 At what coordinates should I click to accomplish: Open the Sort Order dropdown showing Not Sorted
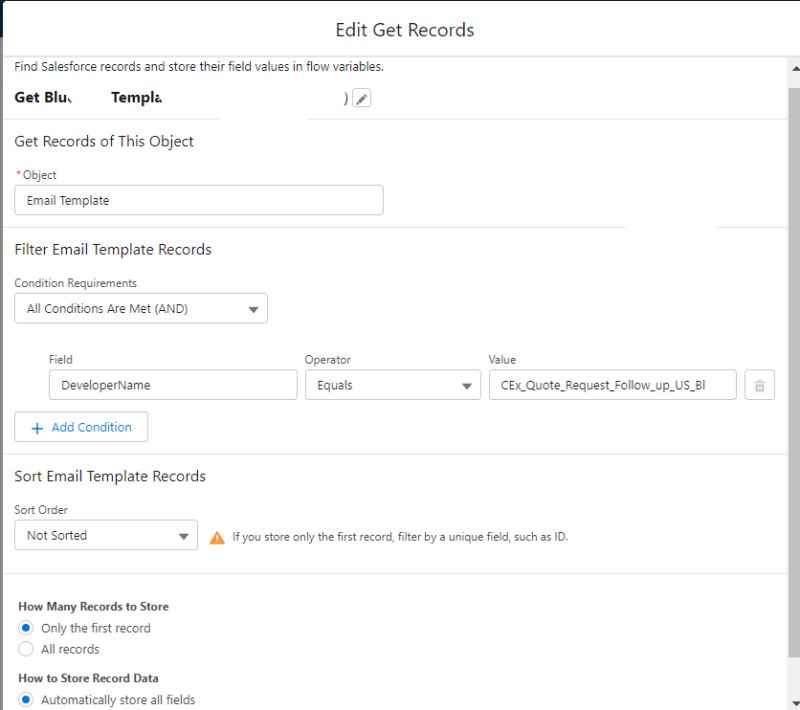(x=105, y=535)
